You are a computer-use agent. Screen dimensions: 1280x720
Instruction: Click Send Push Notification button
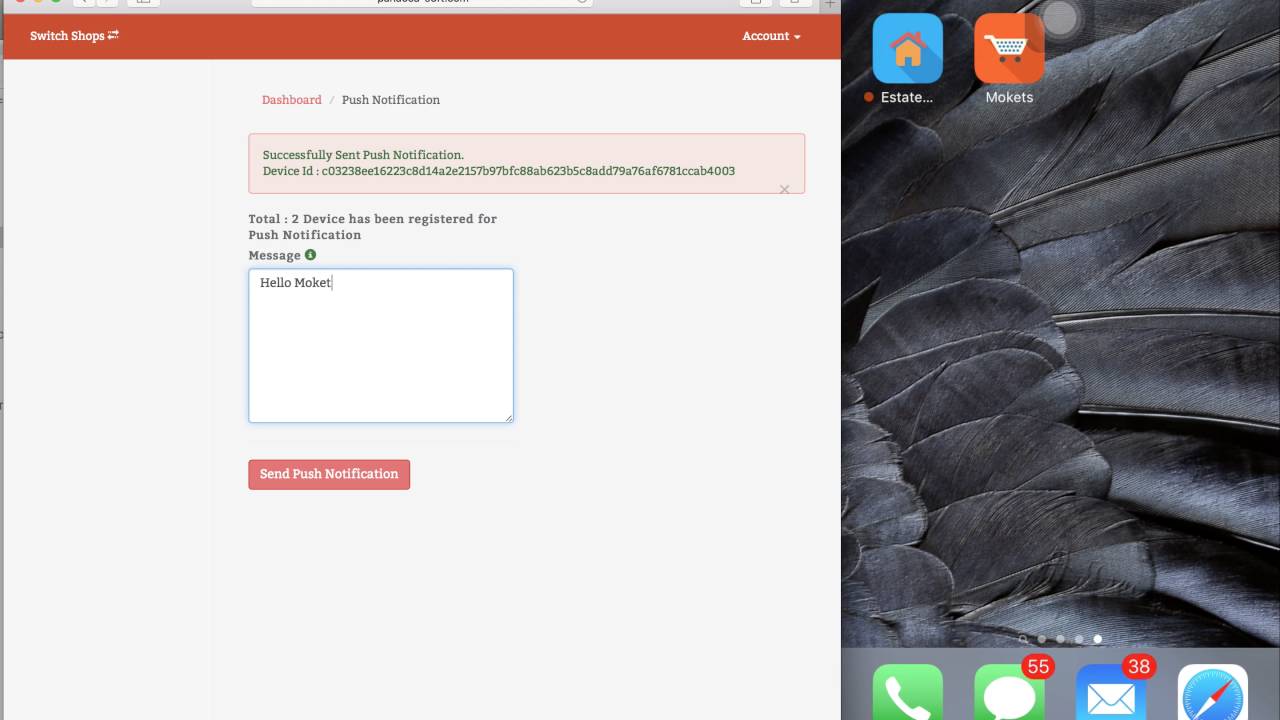coord(329,474)
